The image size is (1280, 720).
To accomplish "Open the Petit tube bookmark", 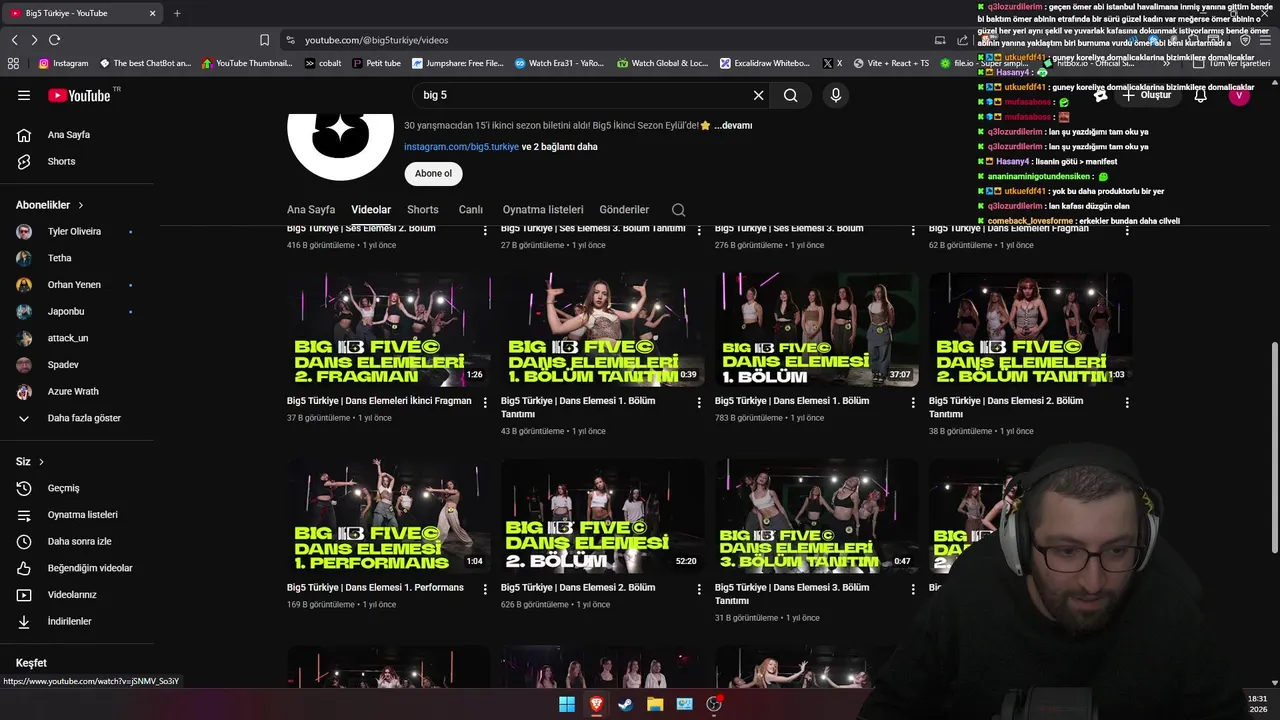I will (376, 63).
